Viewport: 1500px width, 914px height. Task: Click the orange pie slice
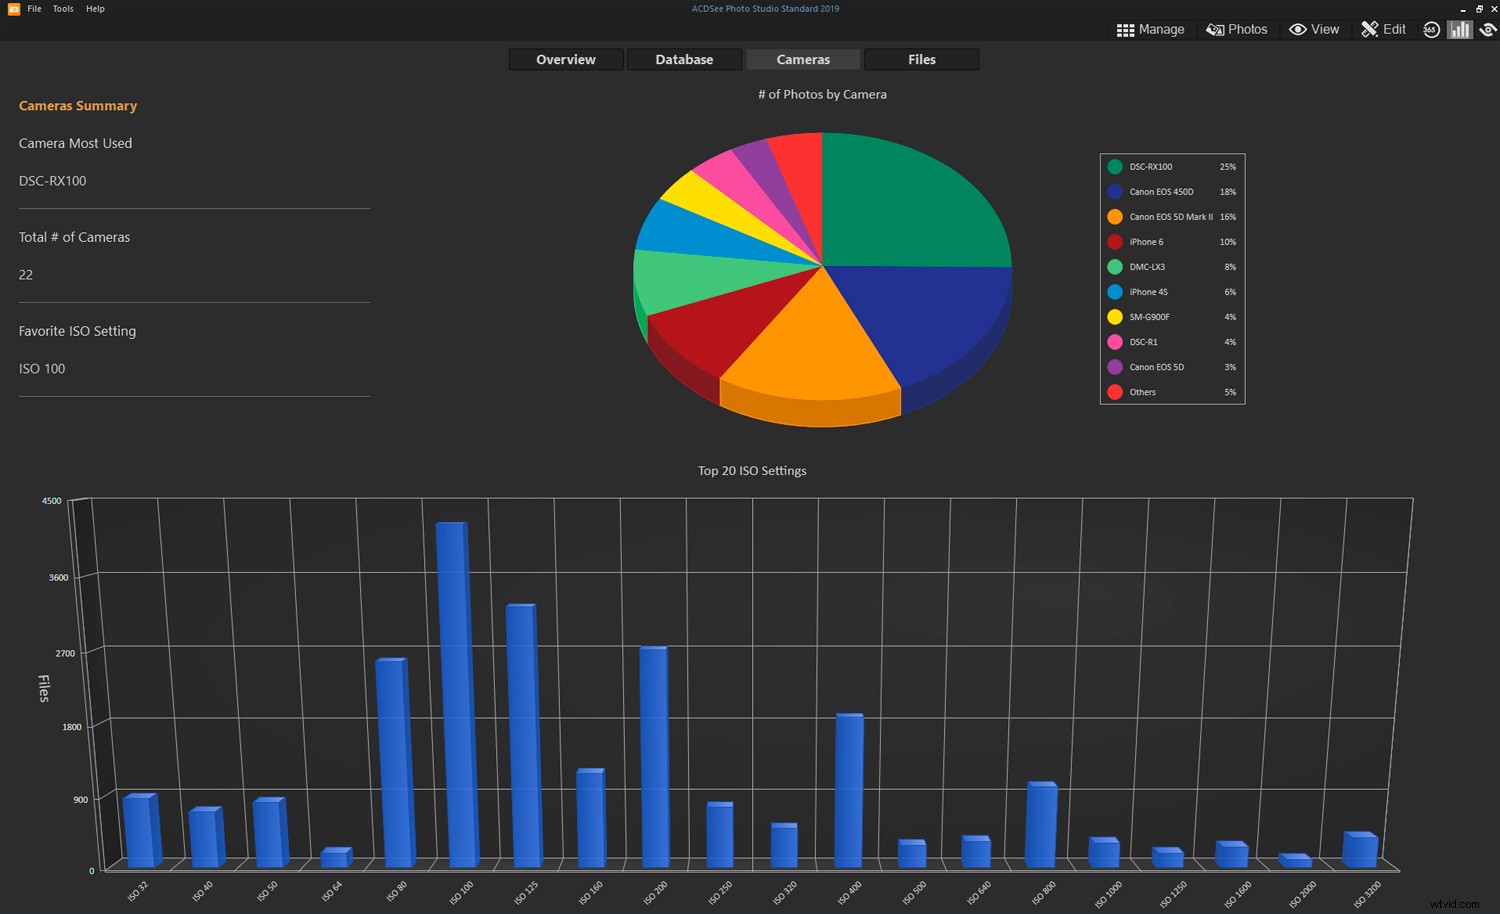pos(810,340)
